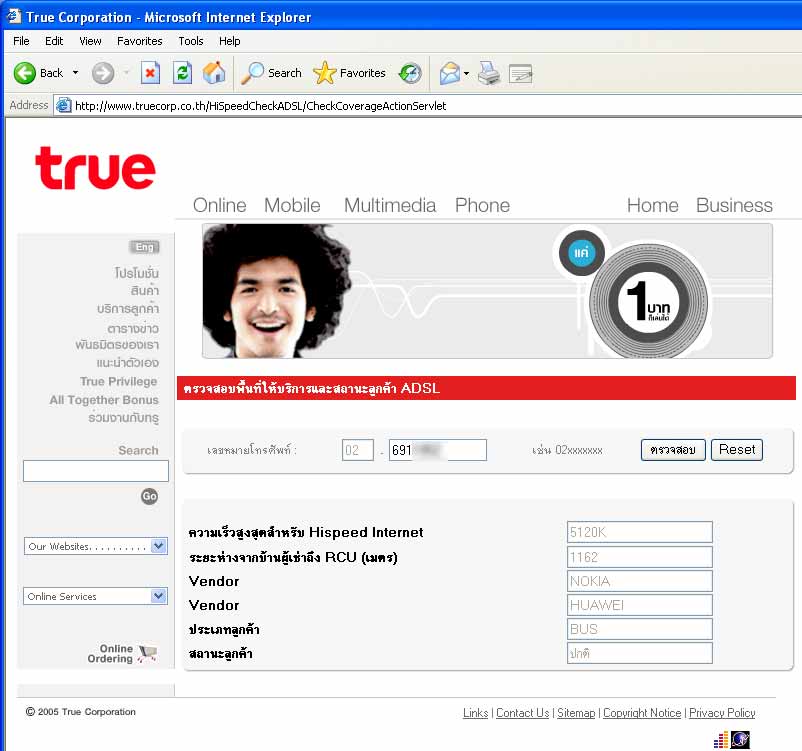Select the Mobile navigation tab

[x=292, y=205]
